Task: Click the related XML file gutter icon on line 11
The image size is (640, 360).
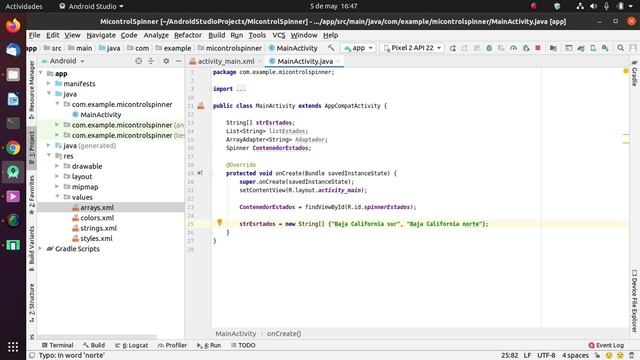Action: click(x=201, y=106)
